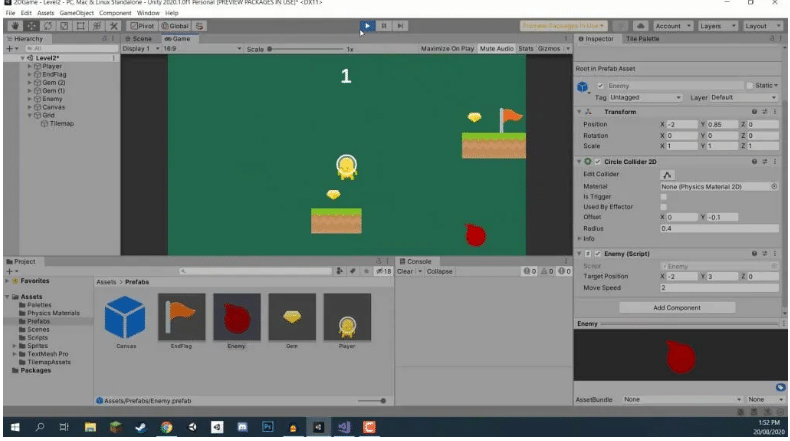790x441 pixels.
Task: Open the Tag dropdown showing Untagged
Action: point(650,97)
